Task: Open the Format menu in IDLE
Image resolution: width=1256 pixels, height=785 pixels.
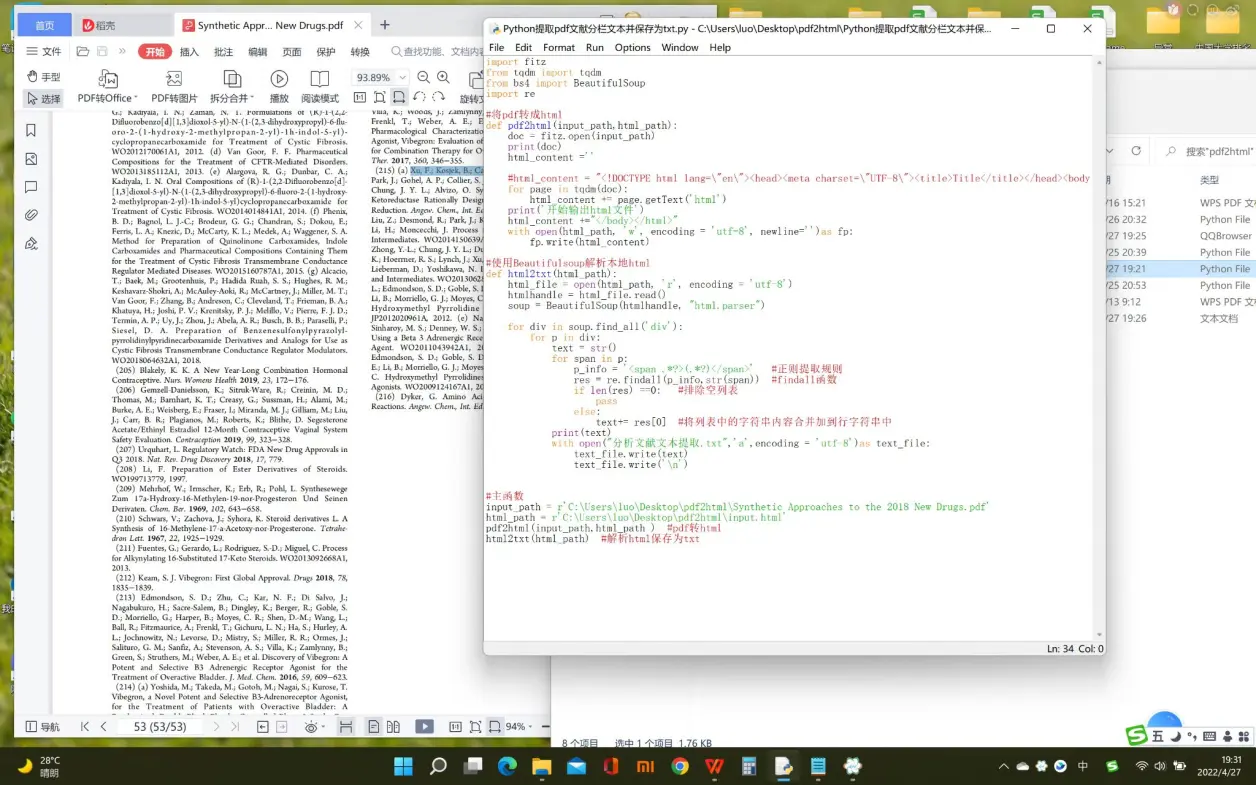Action: coord(559,47)
